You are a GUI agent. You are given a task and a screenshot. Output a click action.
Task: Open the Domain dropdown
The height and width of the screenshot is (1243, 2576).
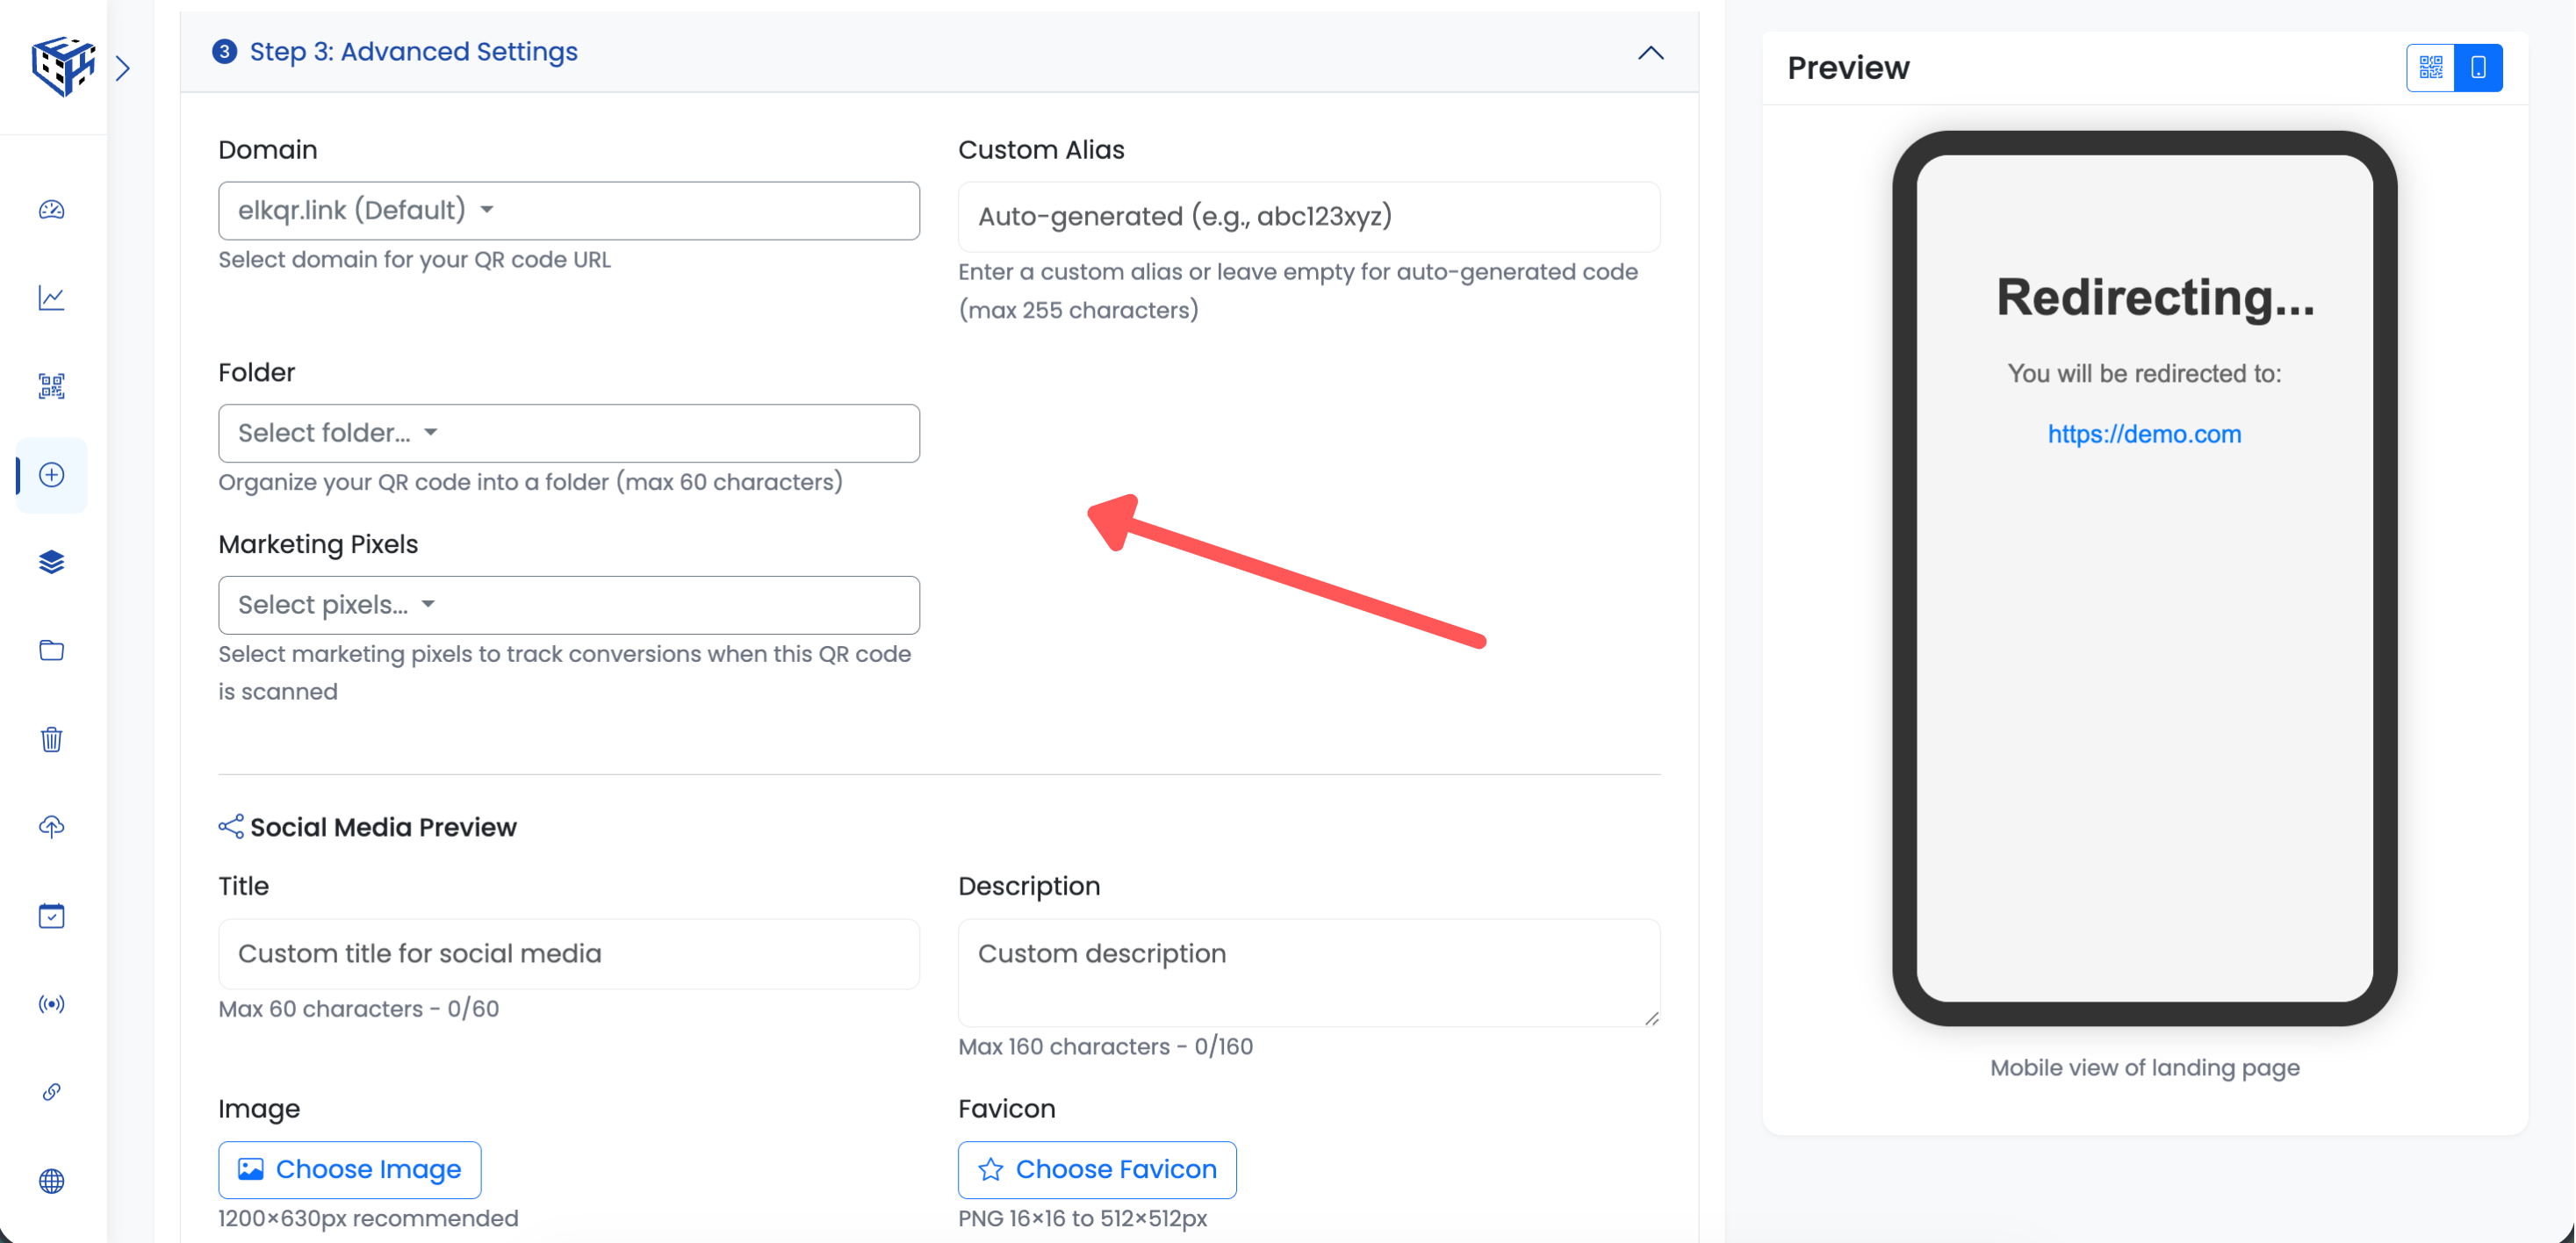[568, 210]
